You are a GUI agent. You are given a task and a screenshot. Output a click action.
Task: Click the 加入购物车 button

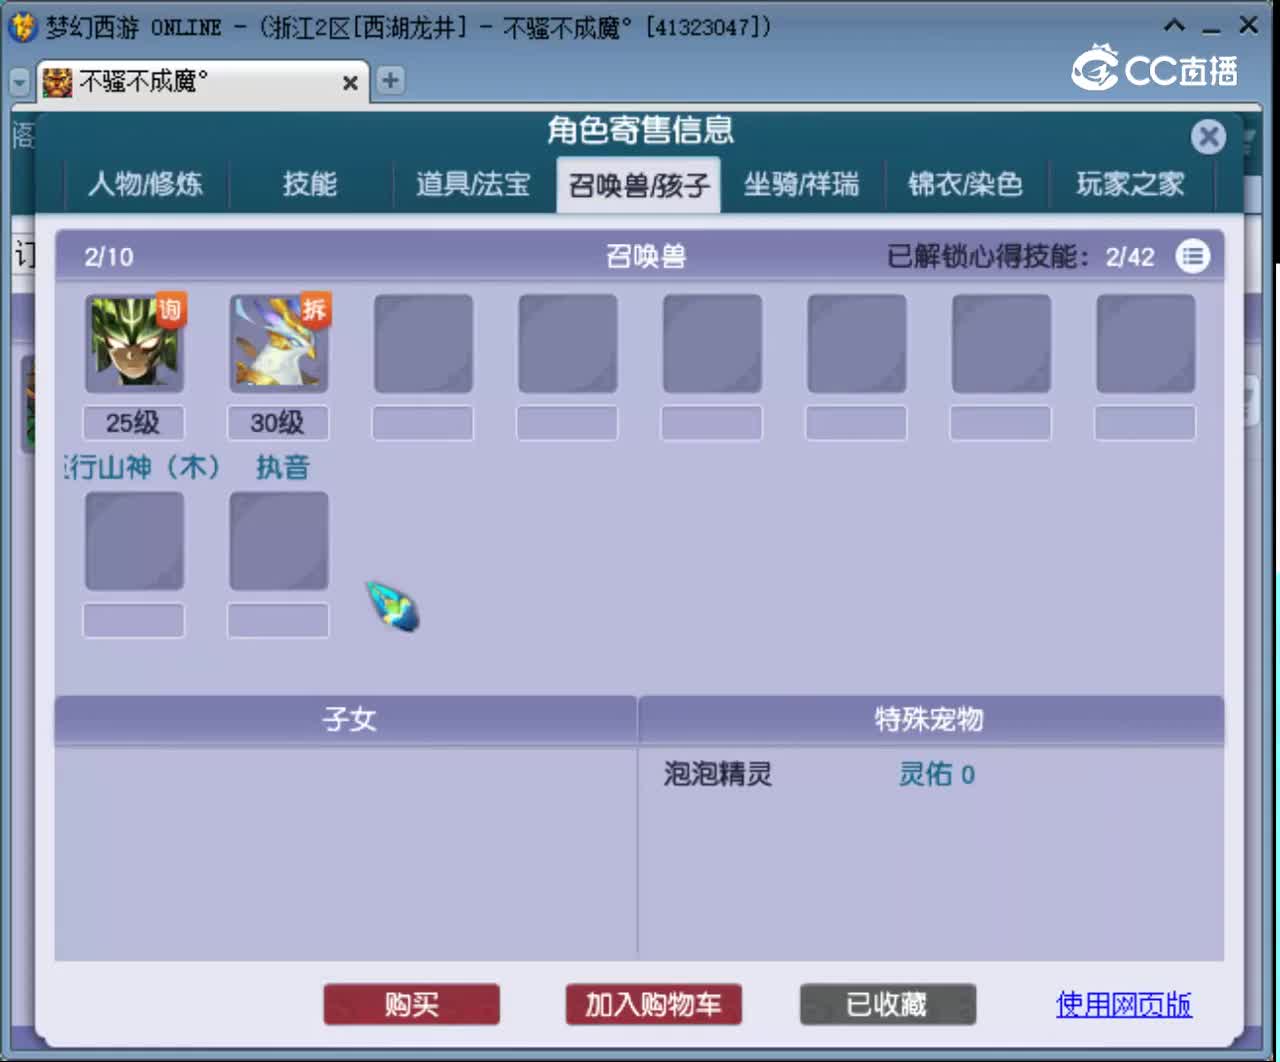653,1004
